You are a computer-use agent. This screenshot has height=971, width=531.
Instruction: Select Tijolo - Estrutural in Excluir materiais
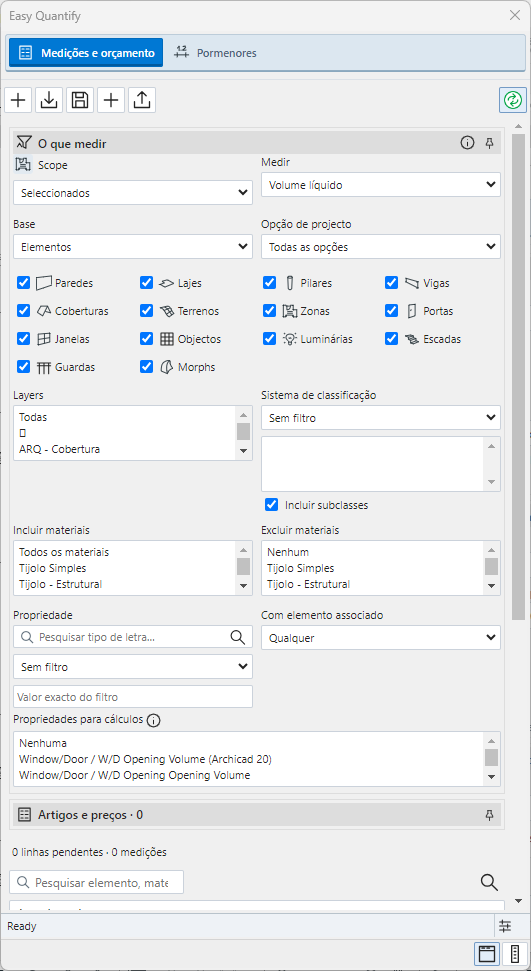pyautogui.click(x=374, y=584)
